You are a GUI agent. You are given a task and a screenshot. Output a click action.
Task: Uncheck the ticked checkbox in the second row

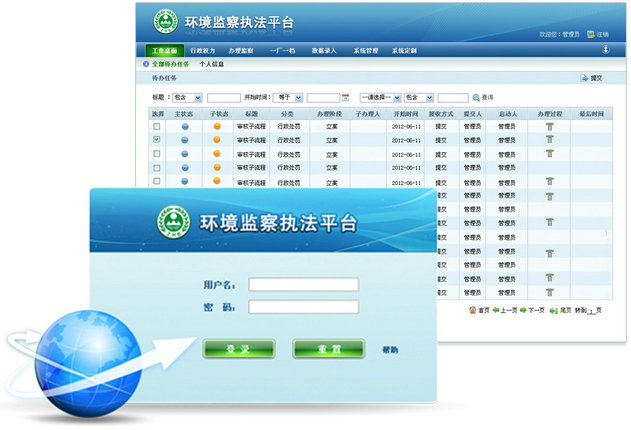click(156, 141)
